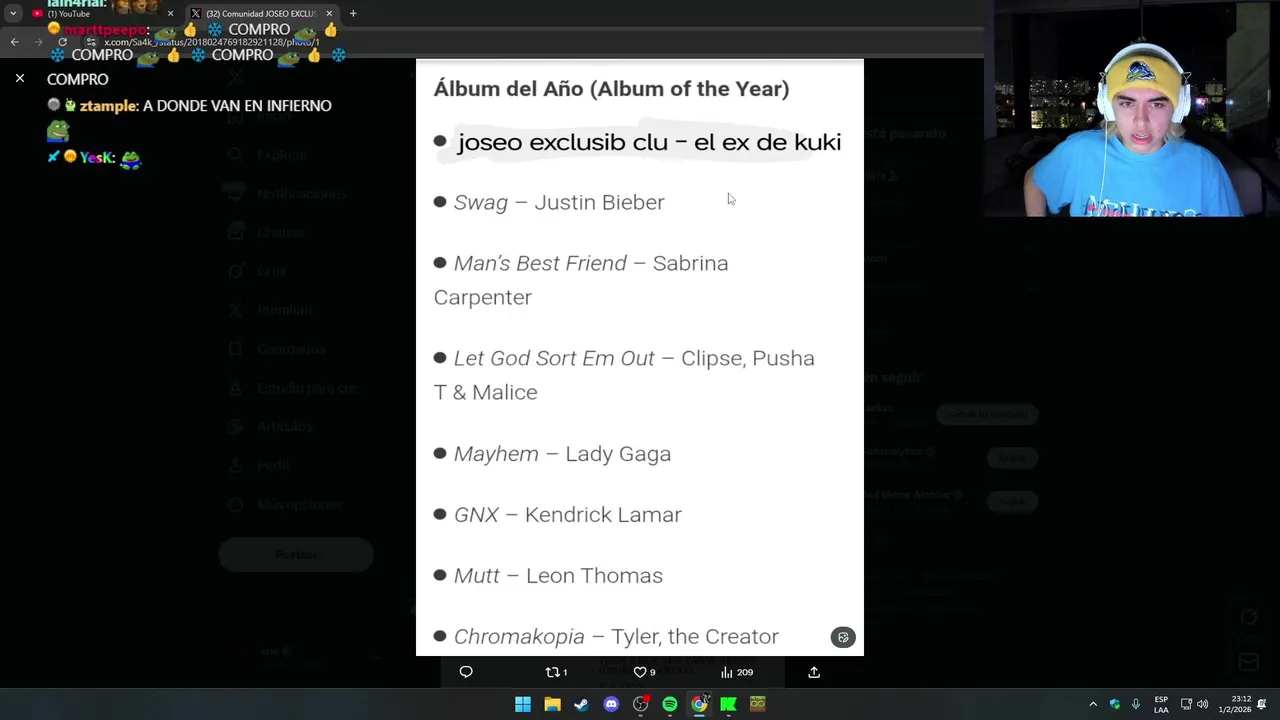Show hidden system tray icons chevron
Viewport: 1280px width, 720px height.
point(1093,704)
